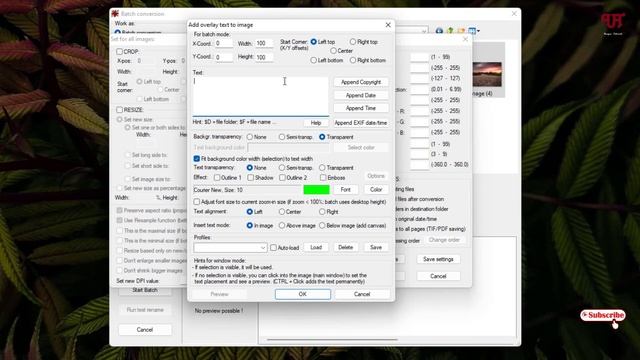Click the X-Coord input field
Image resolution: width=640 pixels, height=360 pixels.
[224, 43]
